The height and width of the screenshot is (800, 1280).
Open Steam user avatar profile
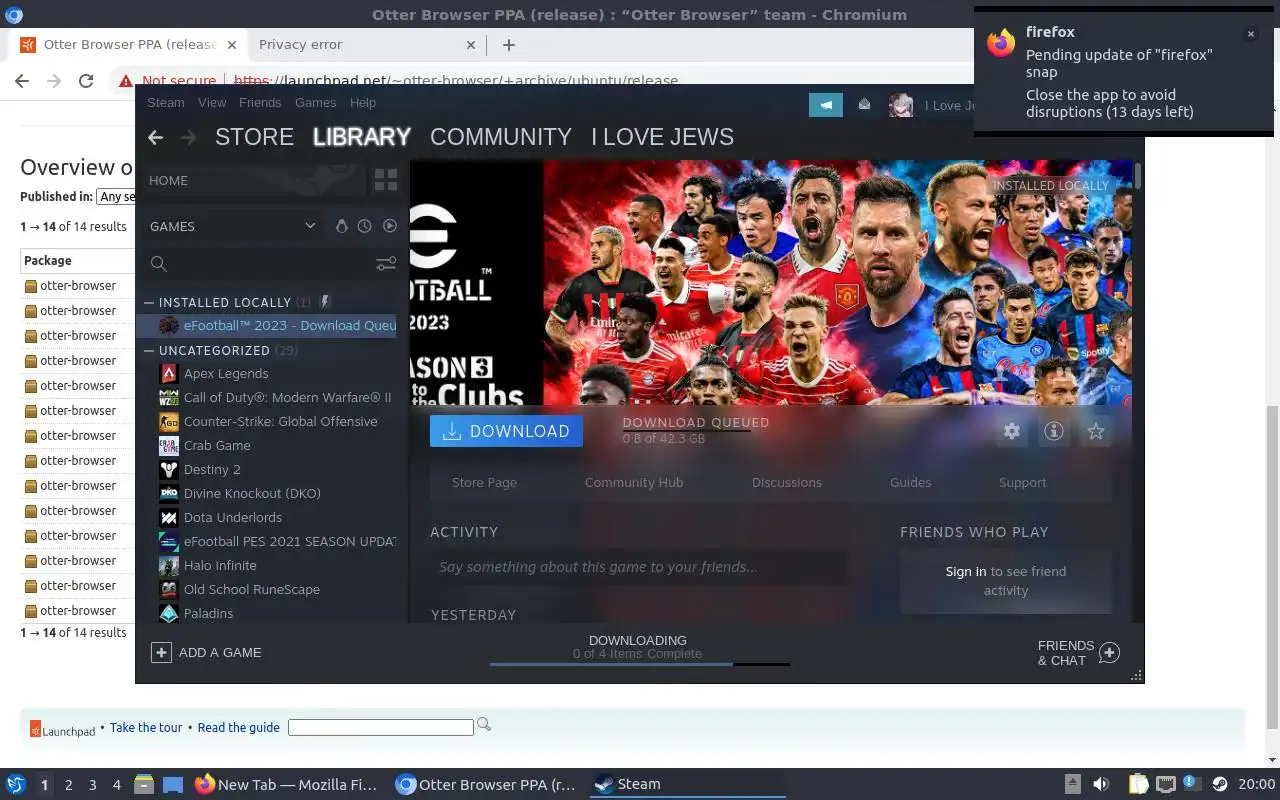901,105
